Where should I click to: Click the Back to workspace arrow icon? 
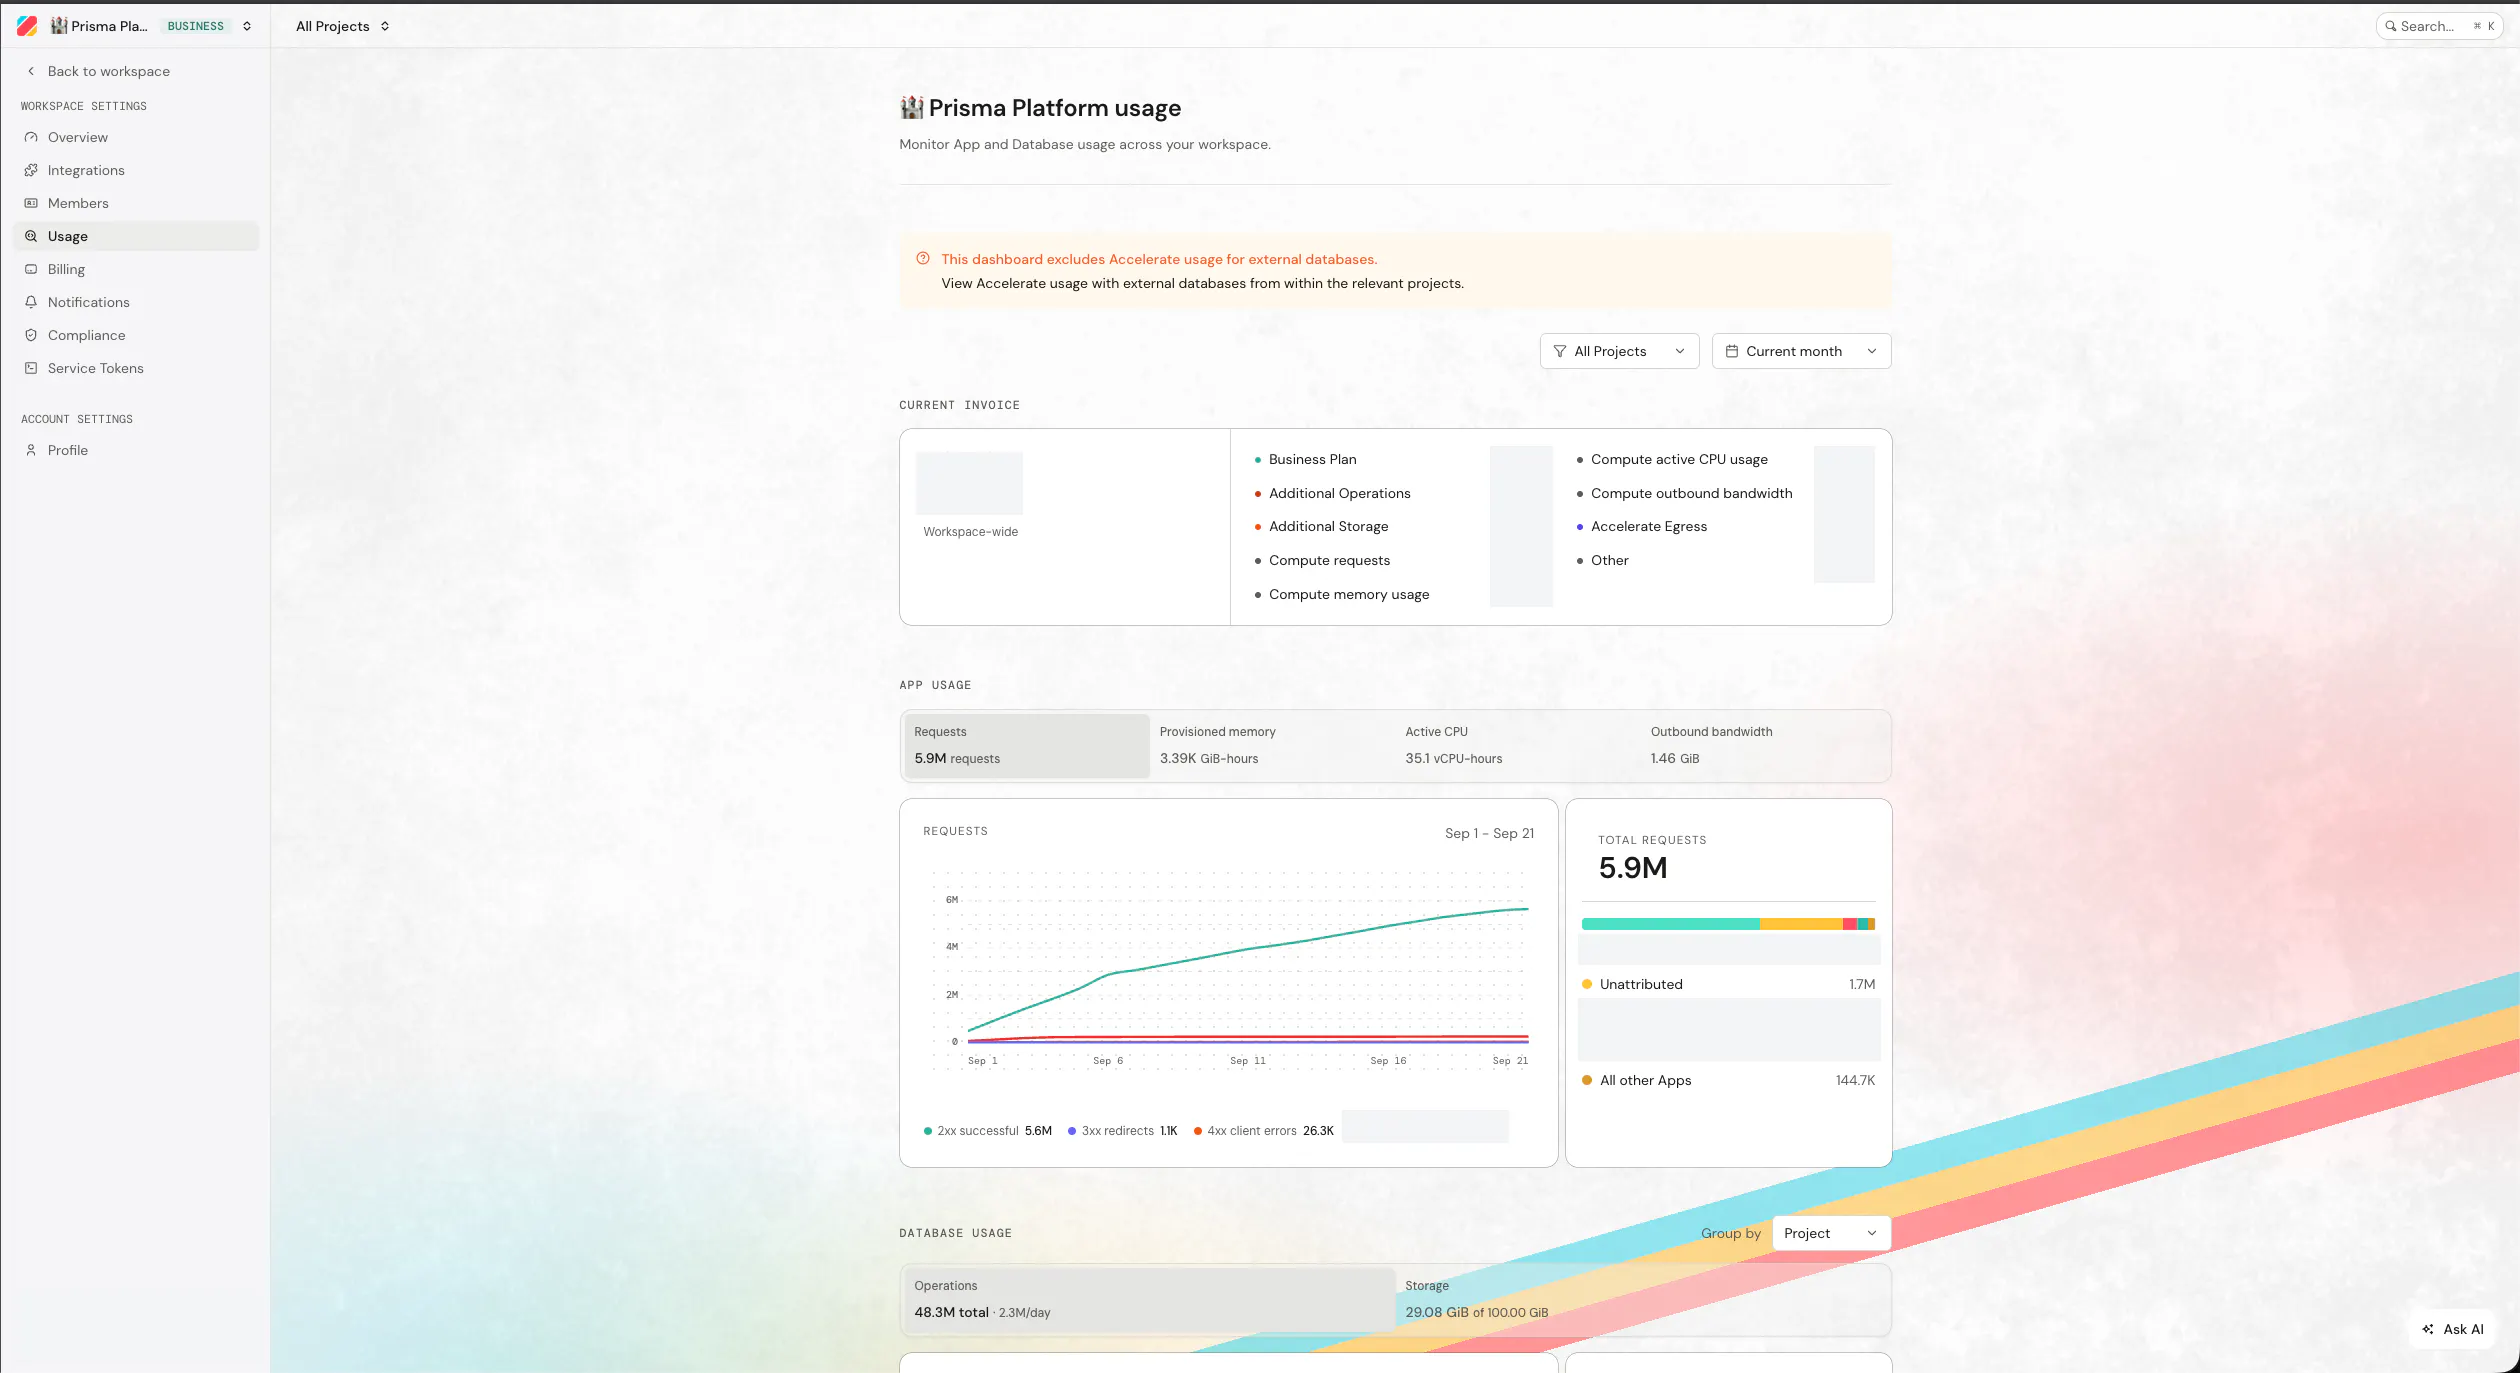click(31, 71)
